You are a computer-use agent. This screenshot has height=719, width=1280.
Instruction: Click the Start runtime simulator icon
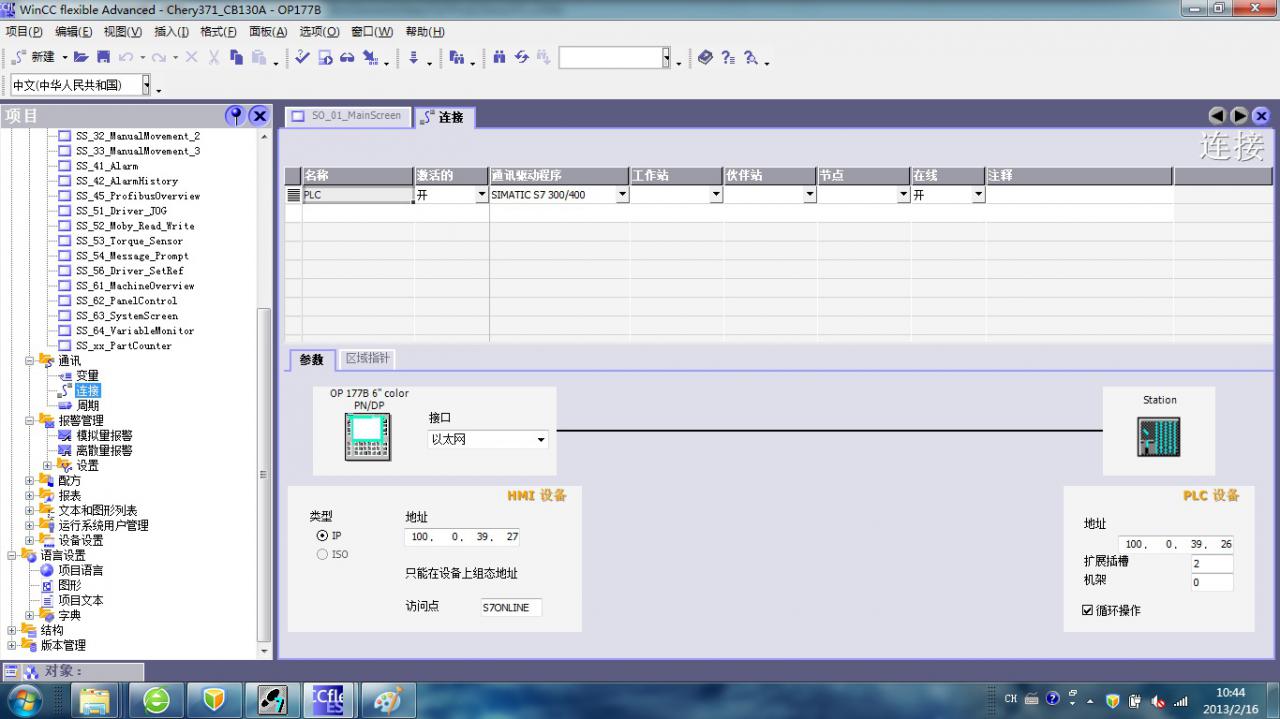(325, 58)
